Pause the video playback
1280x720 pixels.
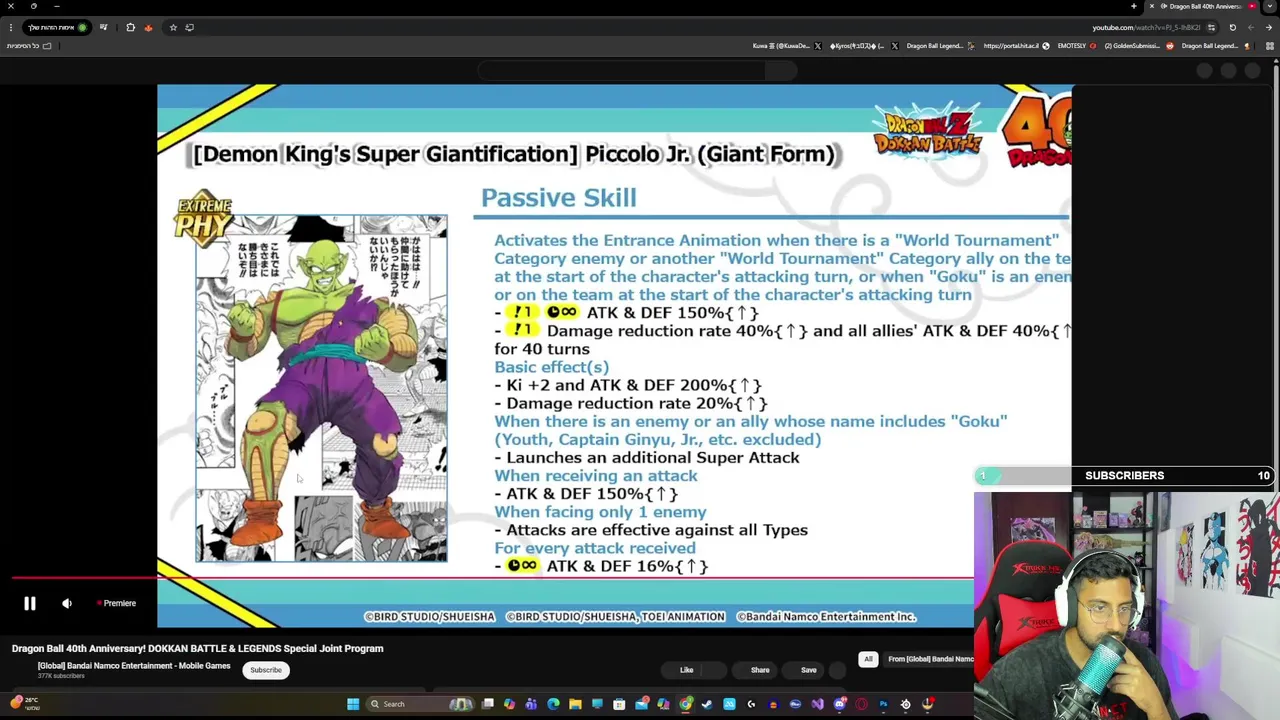click(29, 603)
